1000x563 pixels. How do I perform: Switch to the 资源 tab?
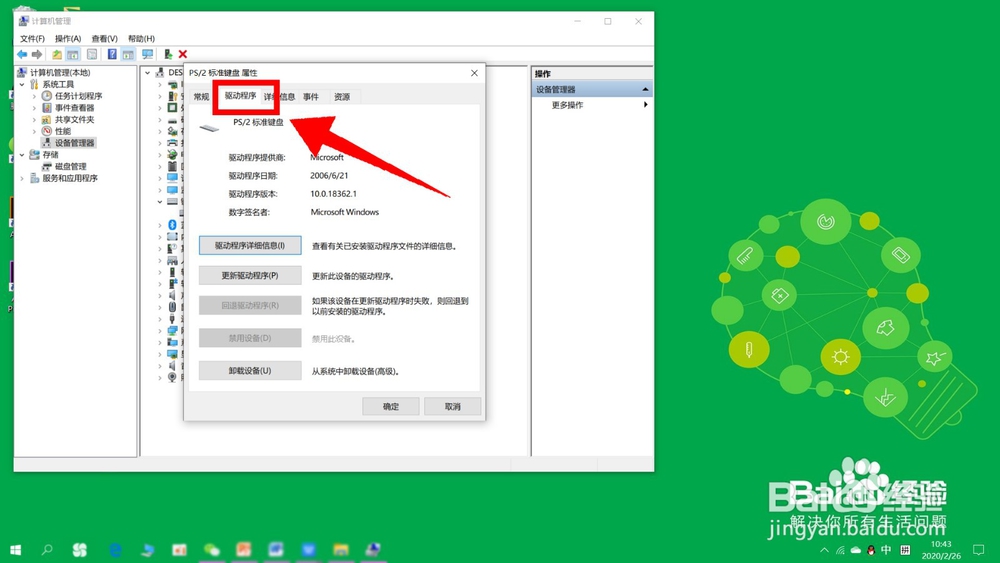coord(342,97)
